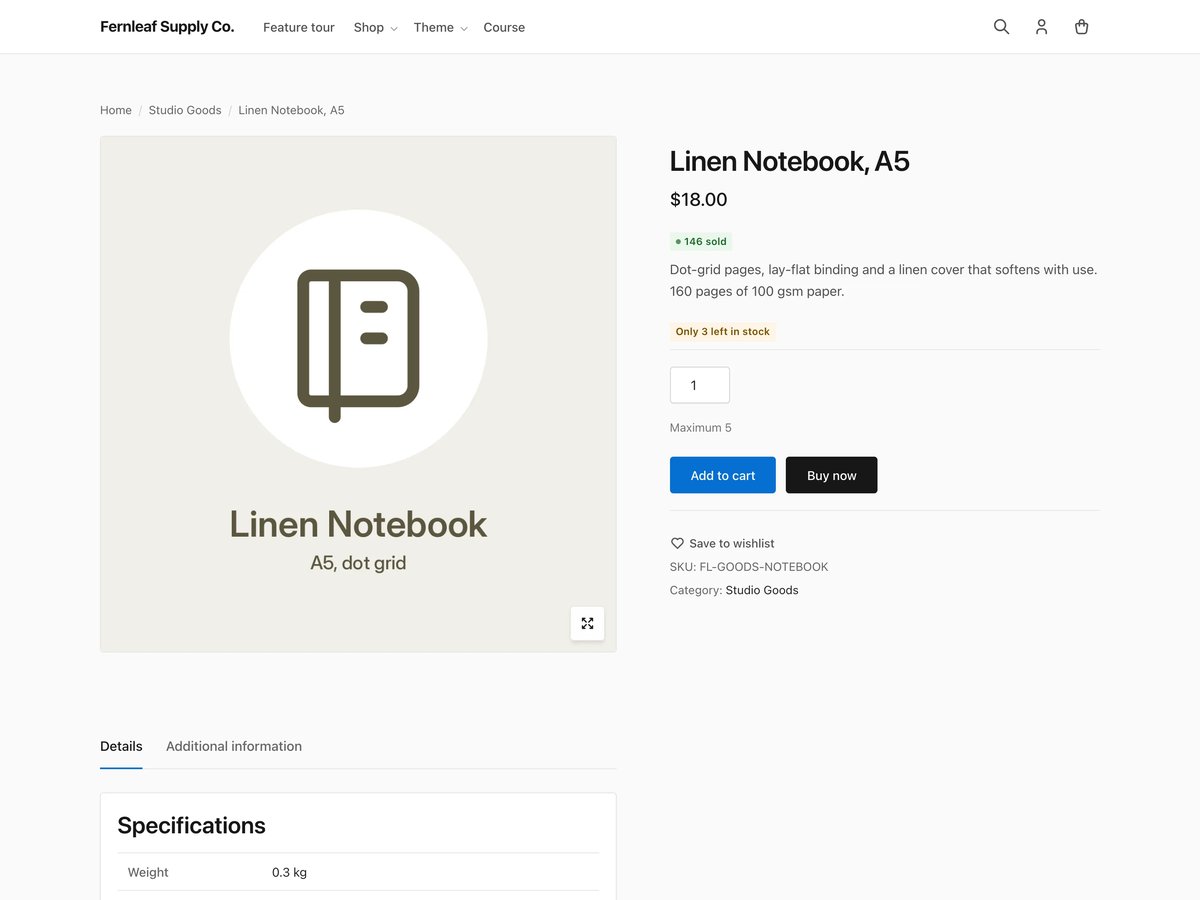Click the Maximum 5 note
This screenshot has width=1200, height=900.
point(701,427)
